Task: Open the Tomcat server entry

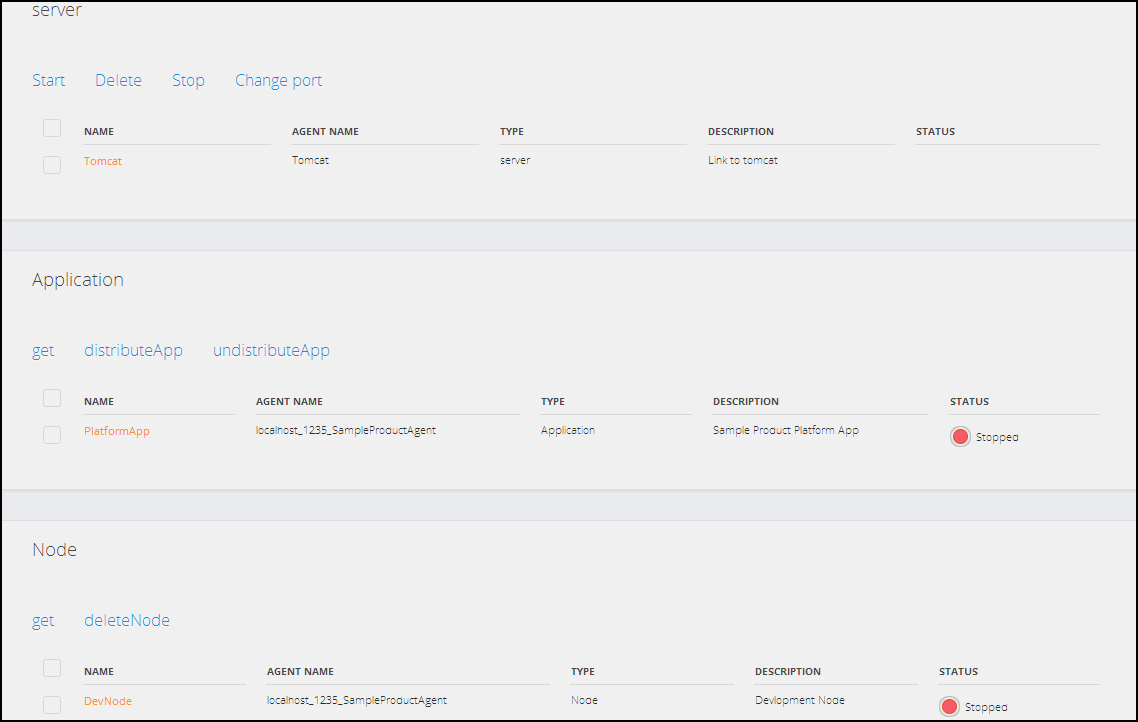Action: (x=103, y=161)
